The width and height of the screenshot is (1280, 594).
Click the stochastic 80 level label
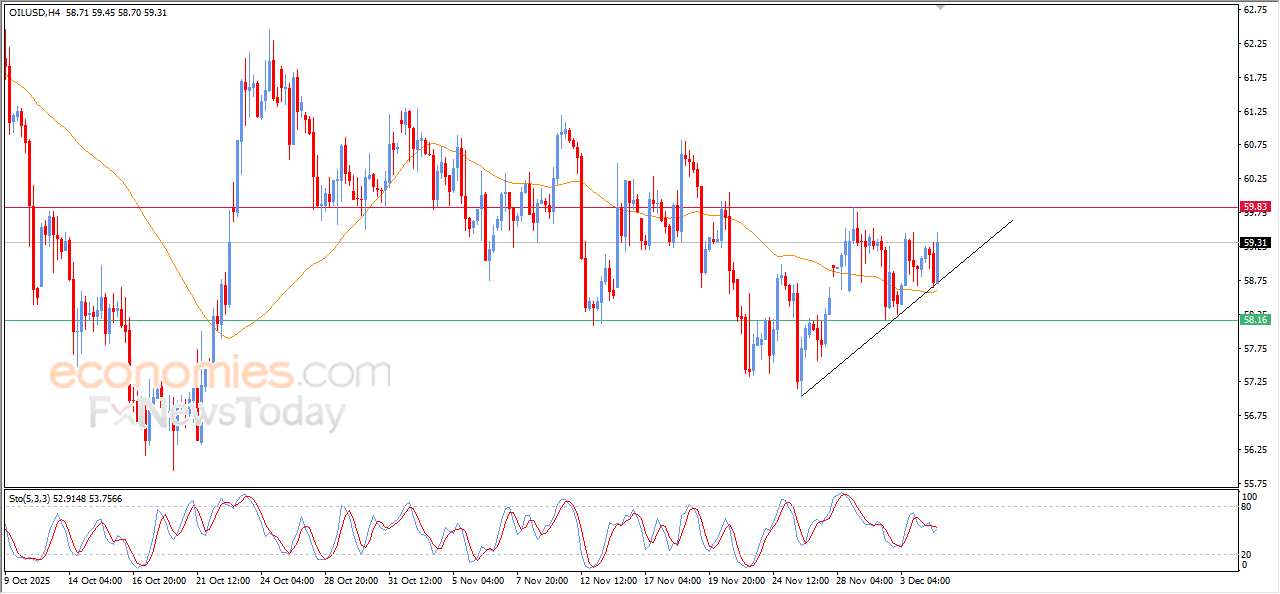1248,506
